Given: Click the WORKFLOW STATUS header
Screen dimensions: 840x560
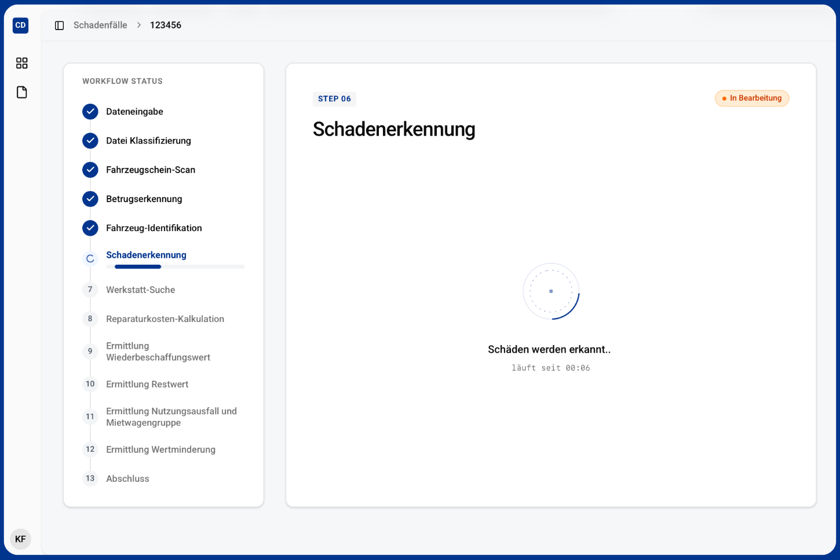Looking at the screenshot, I should click(122, 81).
